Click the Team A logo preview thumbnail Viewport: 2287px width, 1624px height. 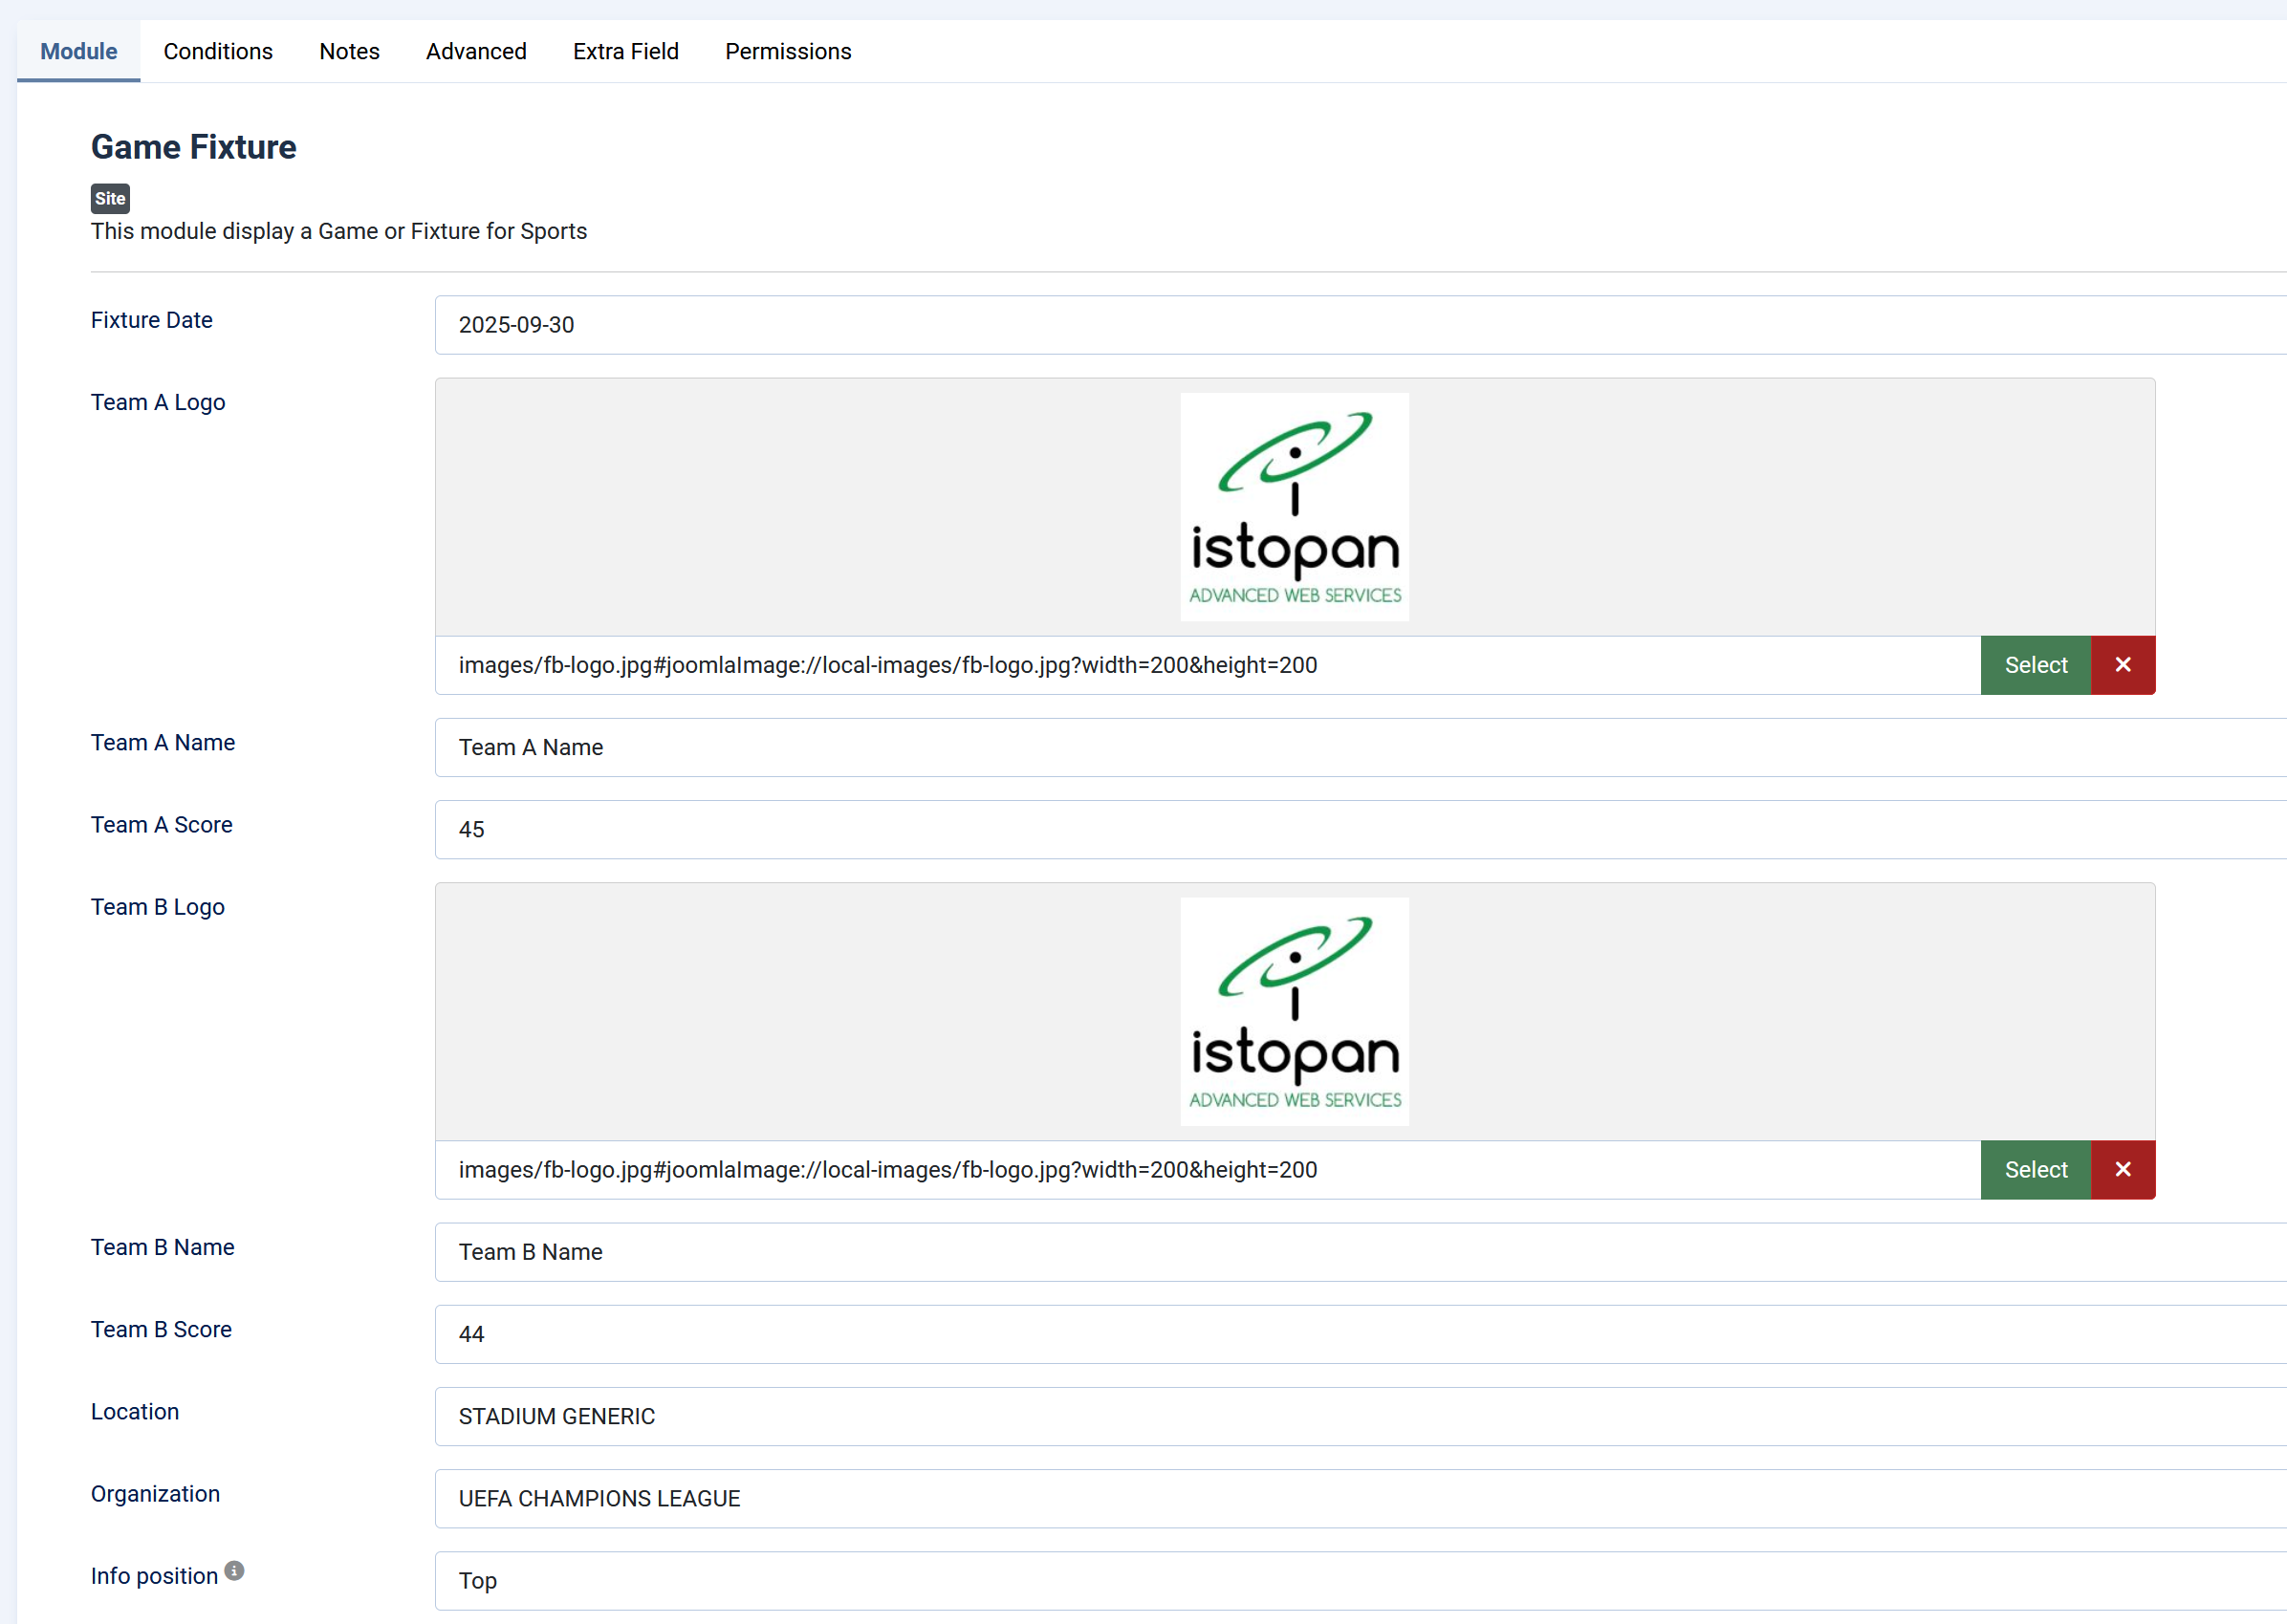coord(1294,507)
